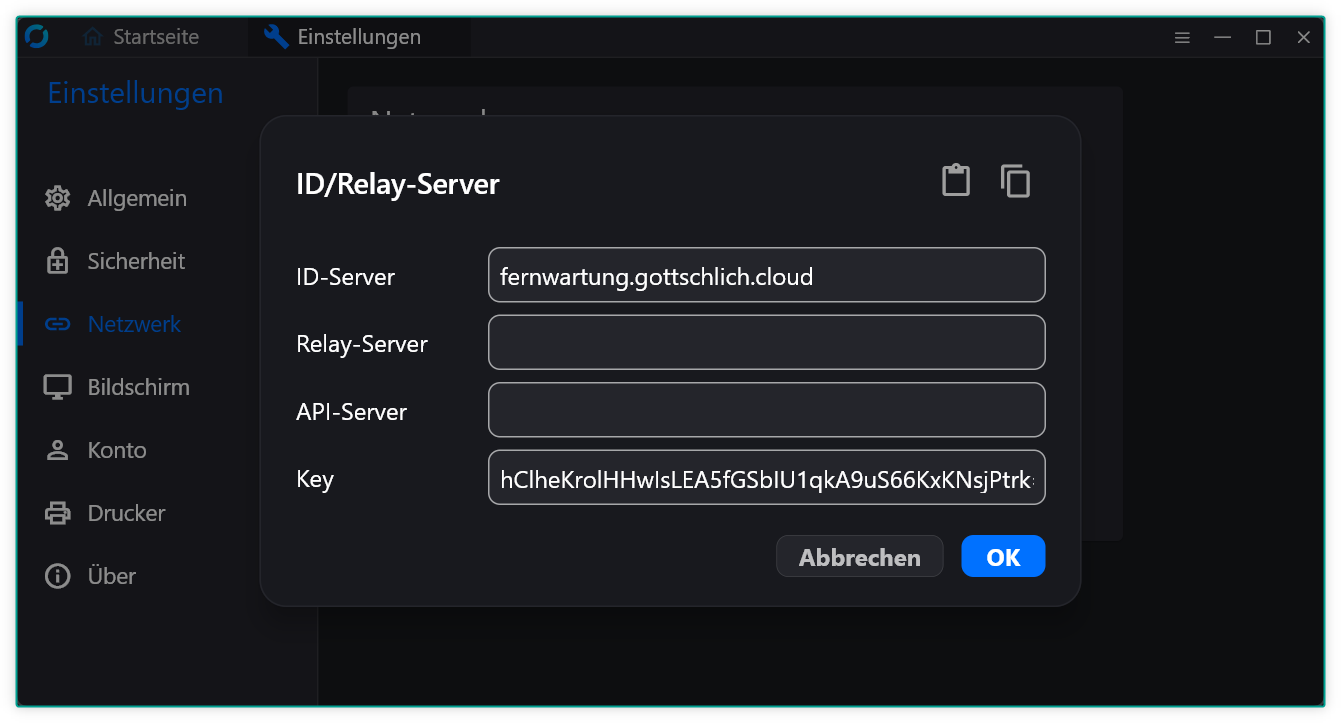
Task: Click the Startseite home icon
Action: tap(93, 37)
